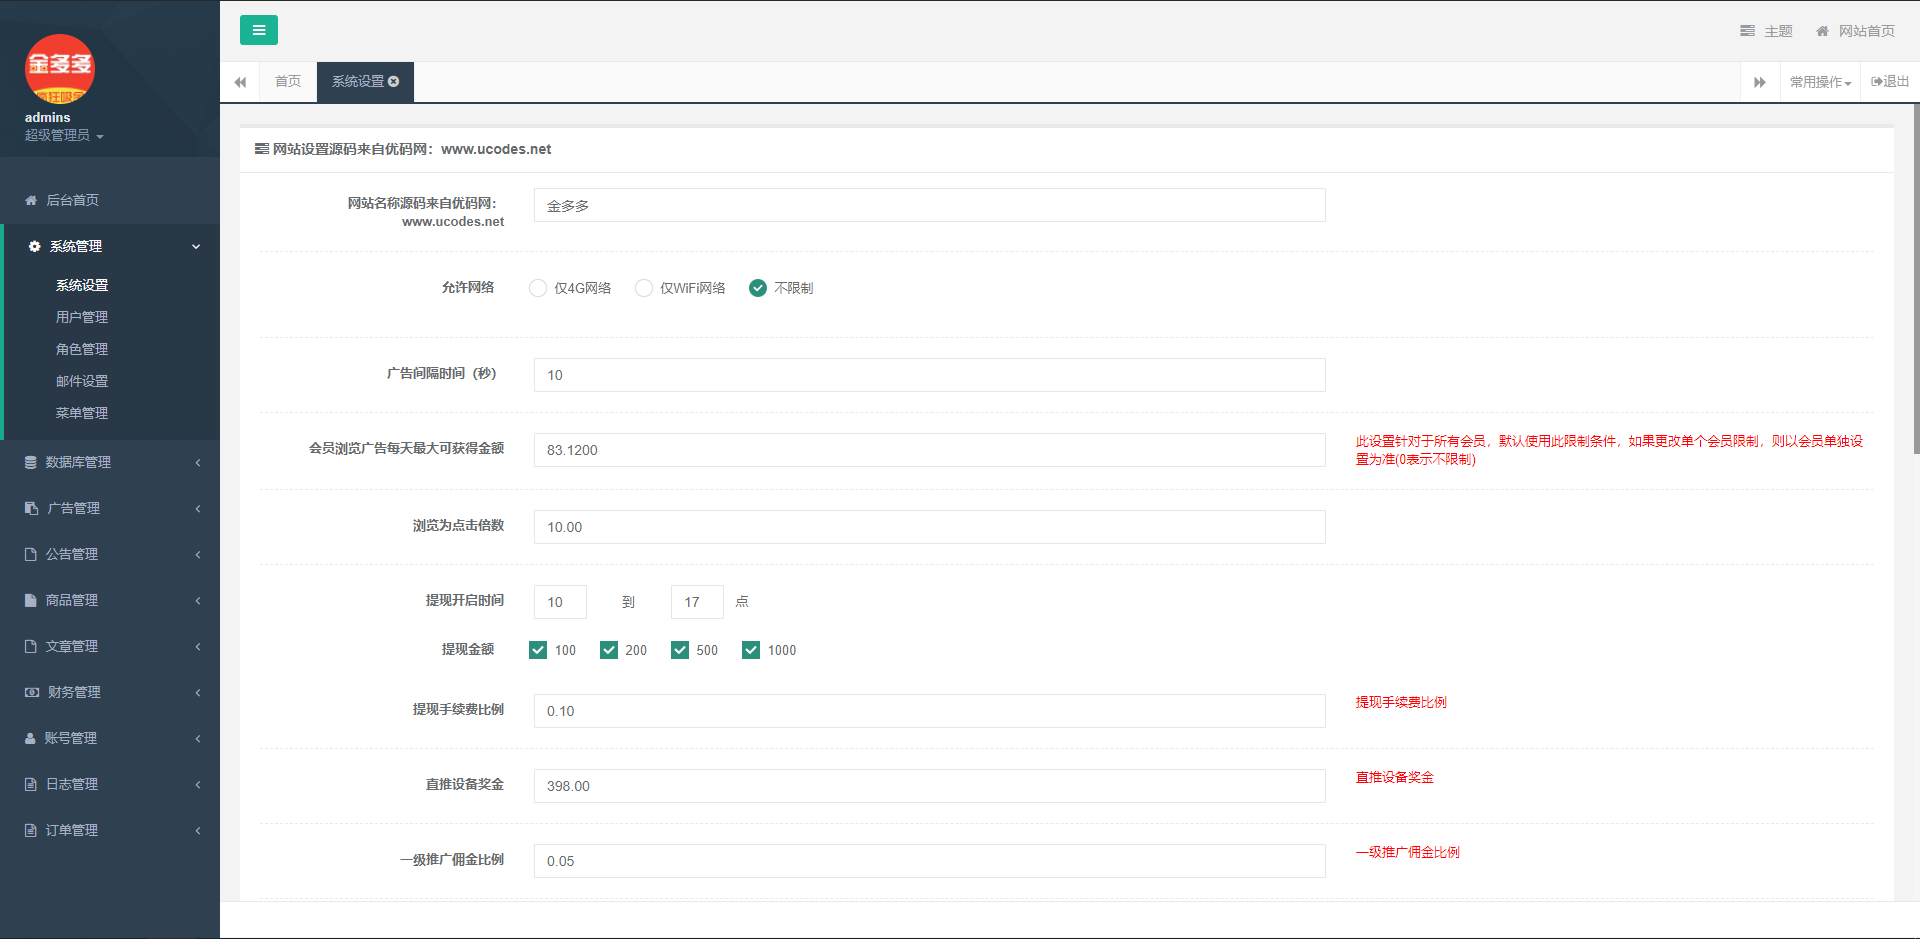Select the 仅4G网络 radio option
This screenshot has width=1920, height=939.
pyautogui.click(x=538, y=288)
